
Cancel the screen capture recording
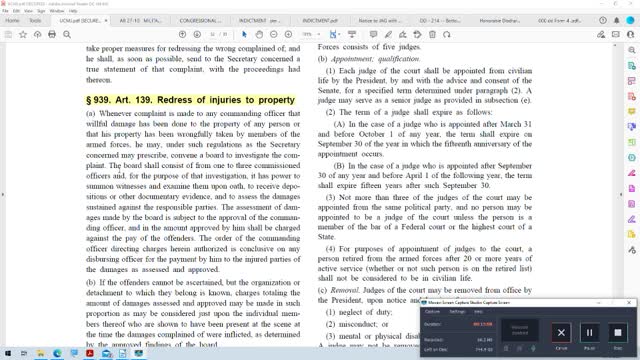pos(561,333)
